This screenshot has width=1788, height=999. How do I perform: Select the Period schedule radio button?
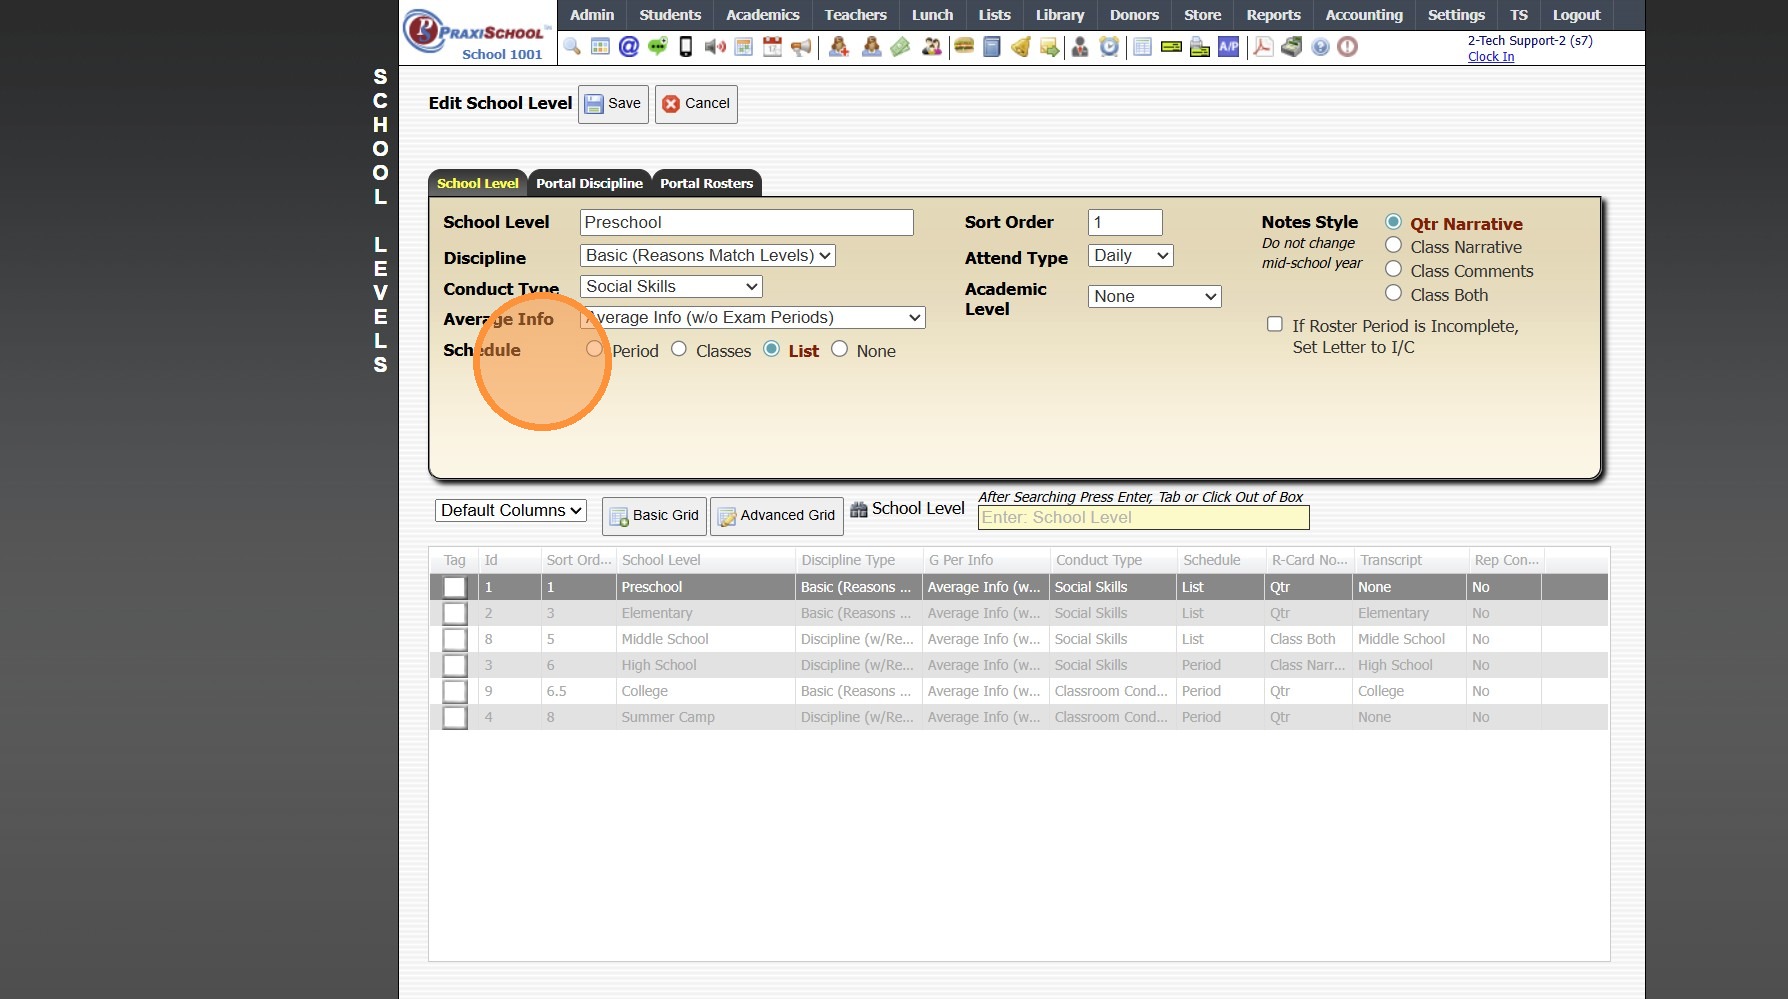594,349
